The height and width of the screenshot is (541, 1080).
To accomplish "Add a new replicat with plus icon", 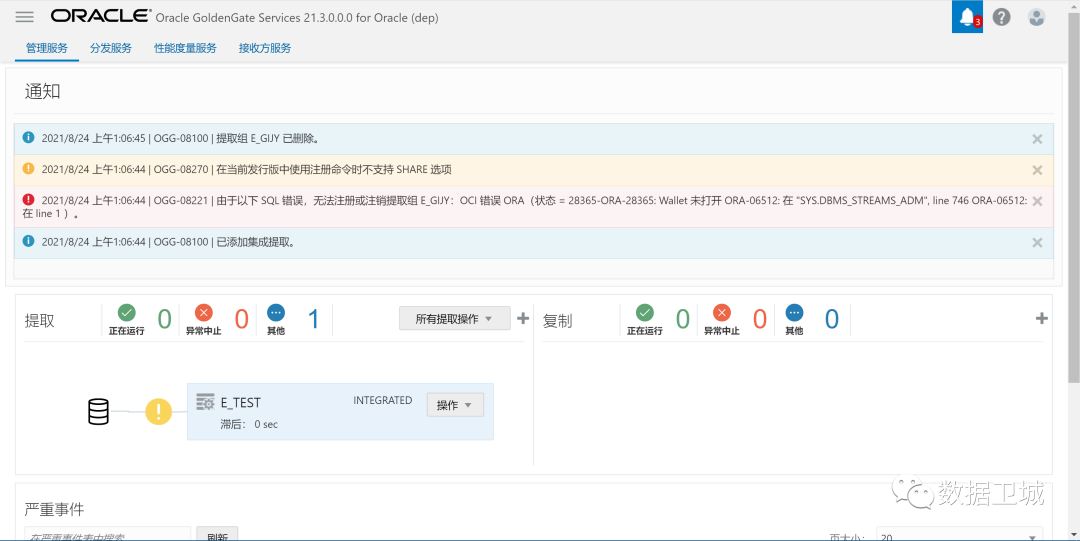I will click(1041, 318).
